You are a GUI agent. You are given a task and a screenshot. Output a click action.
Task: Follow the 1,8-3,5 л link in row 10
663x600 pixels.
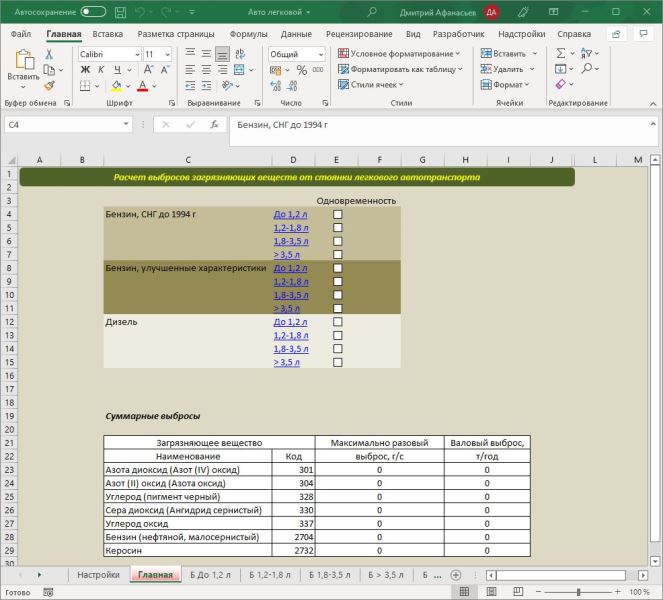(291, 295)
